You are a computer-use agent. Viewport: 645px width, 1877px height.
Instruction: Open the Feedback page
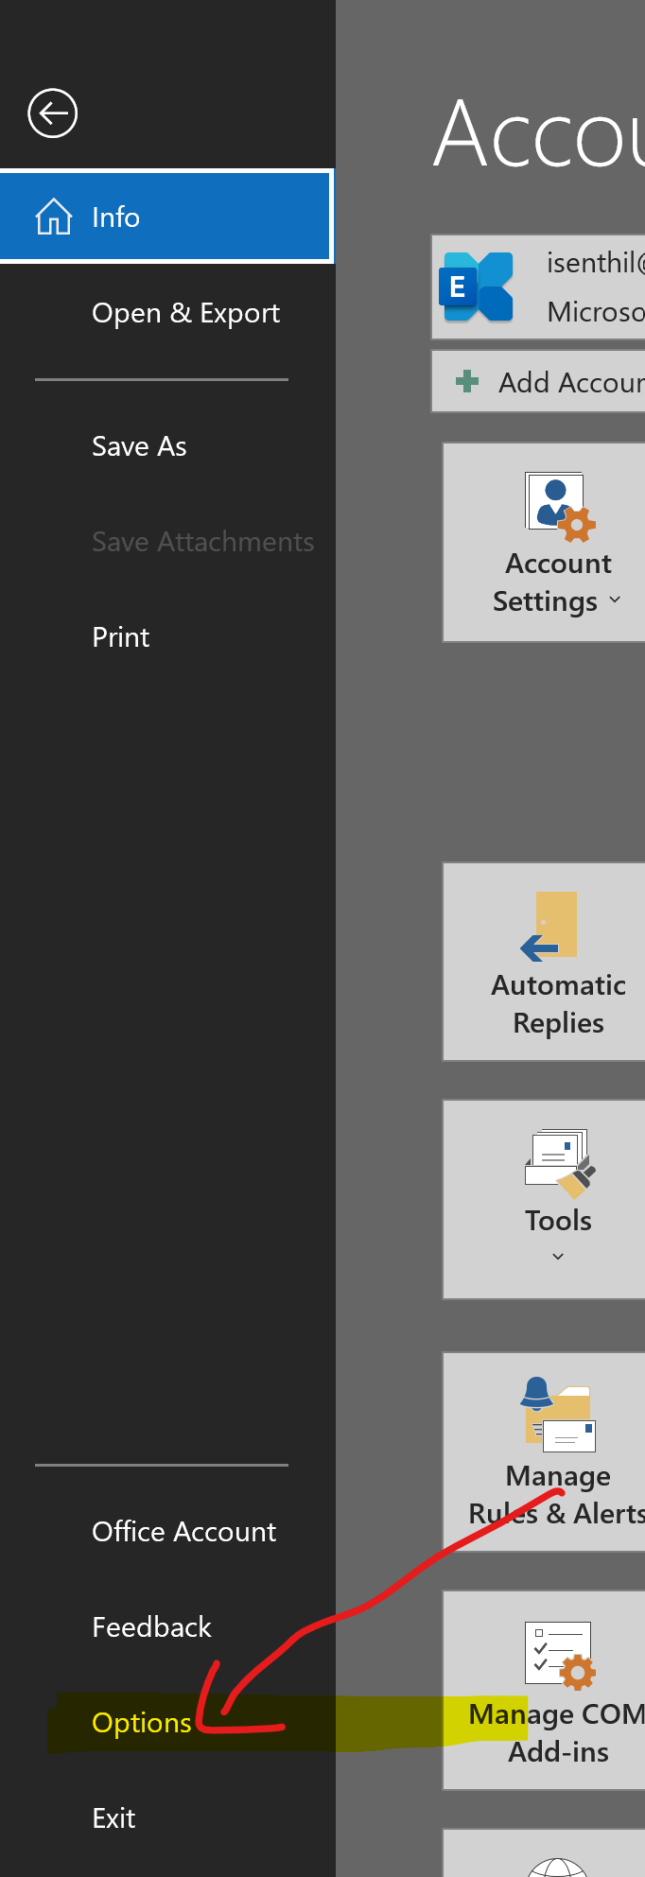[x=151, y=1627]
